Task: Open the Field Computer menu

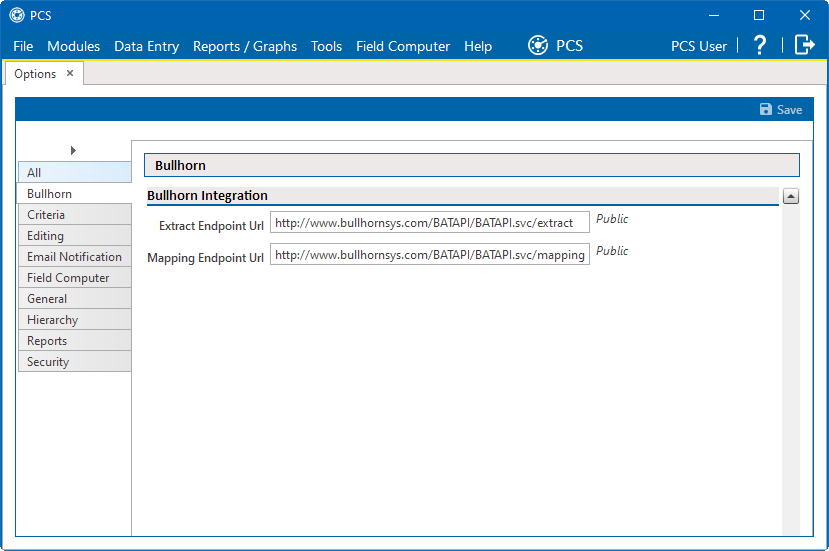Action: click(403, 47)
